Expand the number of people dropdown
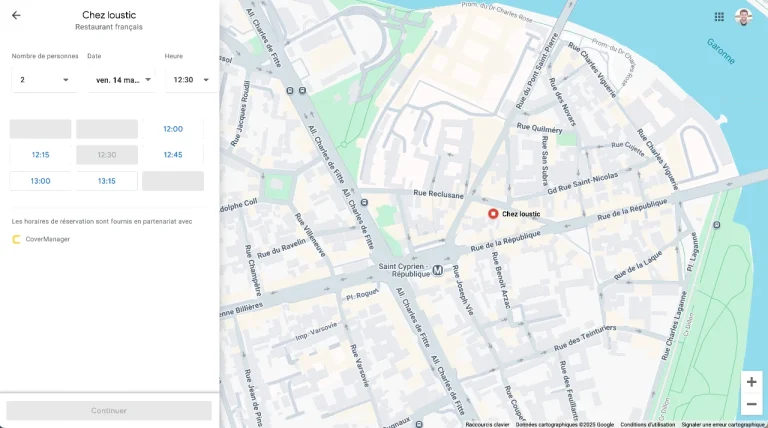The height and width of the screenshot is (428, 768). point(44,80)
